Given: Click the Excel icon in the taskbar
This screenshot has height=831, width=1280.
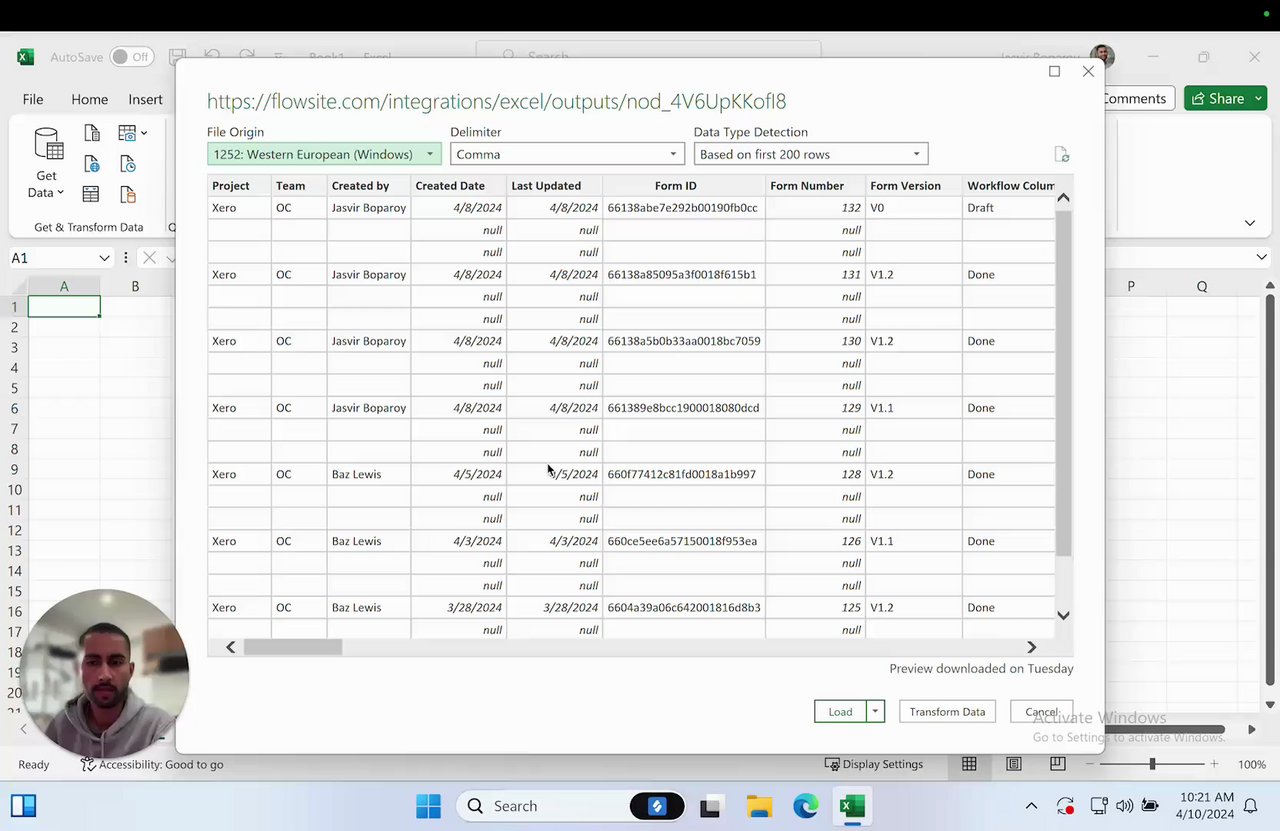Looking at the screenshot, I should click(x=852, y=806).
